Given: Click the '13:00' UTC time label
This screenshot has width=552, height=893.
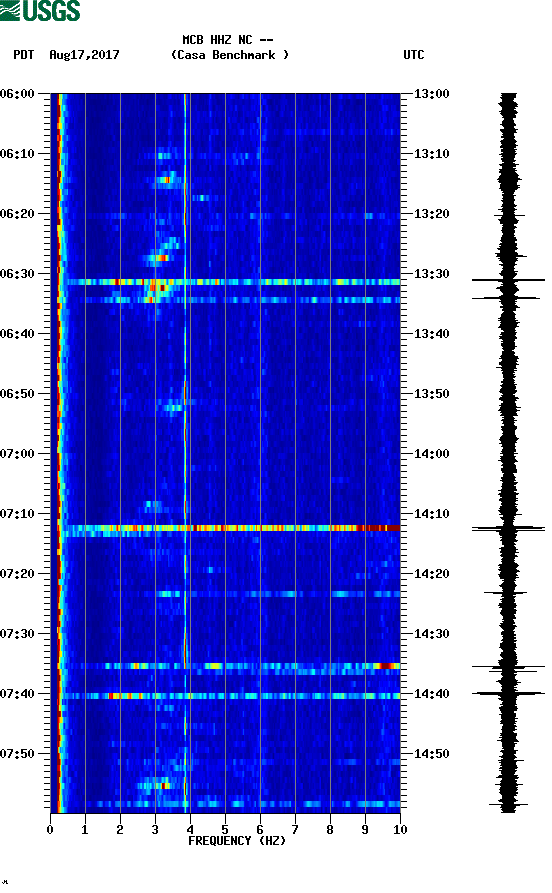Looking at the screenshot, I should 431,93.
